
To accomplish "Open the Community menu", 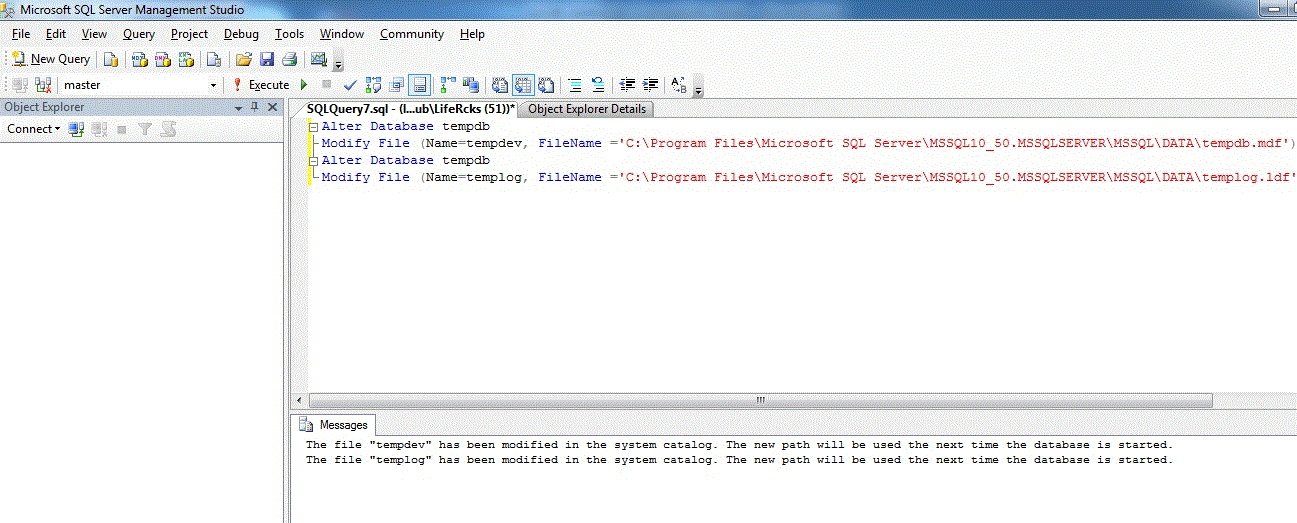I will (x=412, y=34).
